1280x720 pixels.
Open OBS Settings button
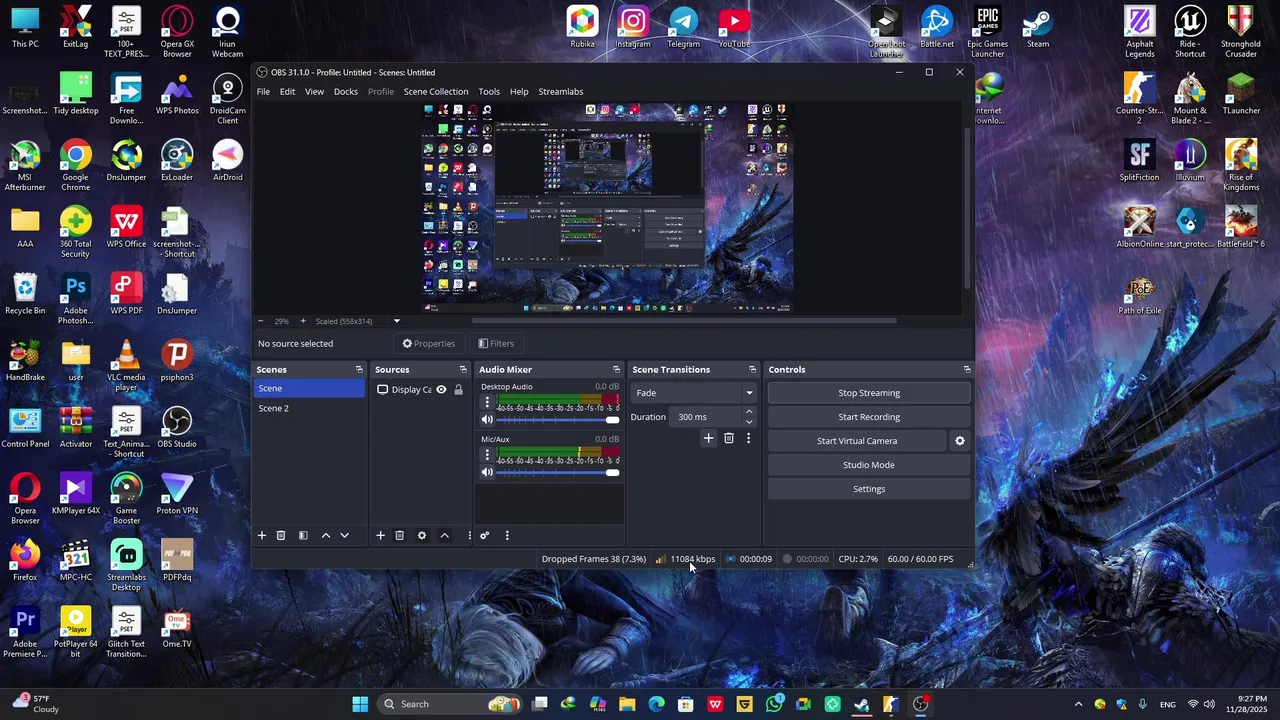click(x=869, y=489)
